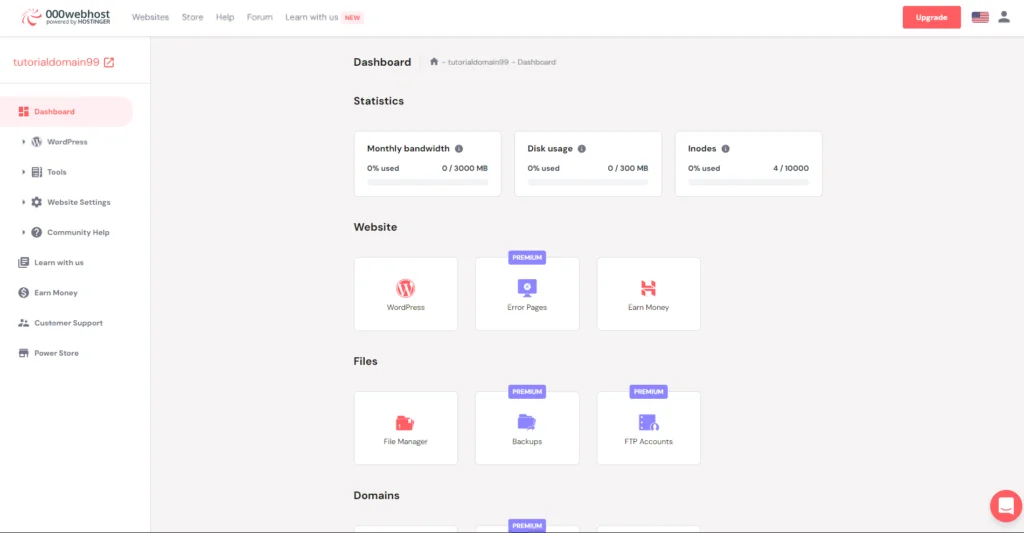Click the Website Settings gear icon
1024x533 pixels.
[x=37, y=202]
